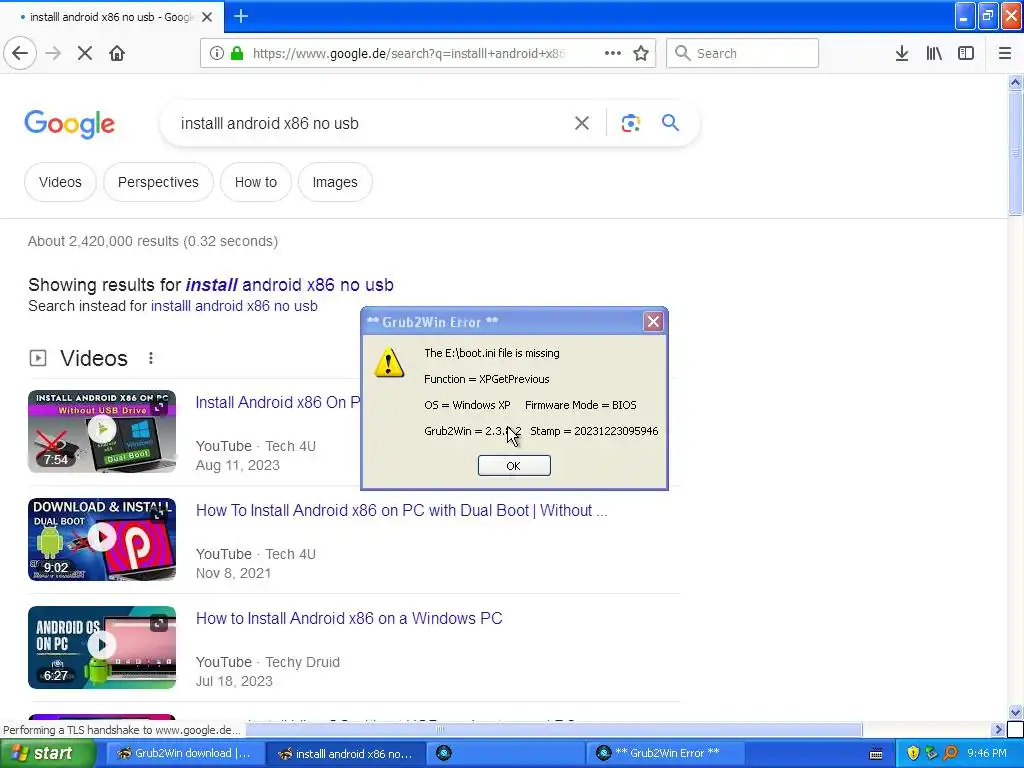Toggle the sidebar view
The image size is (1024, 768).
[966, 53]
